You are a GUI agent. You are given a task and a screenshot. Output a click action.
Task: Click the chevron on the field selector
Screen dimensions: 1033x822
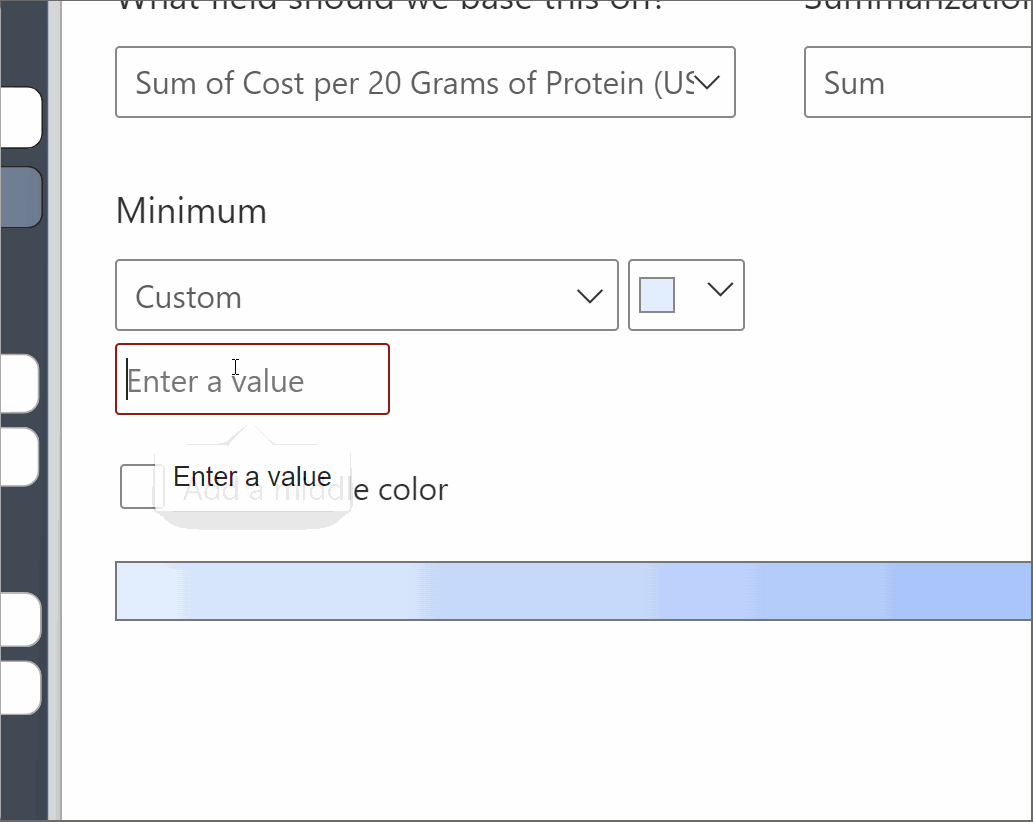tap(707, 83)
